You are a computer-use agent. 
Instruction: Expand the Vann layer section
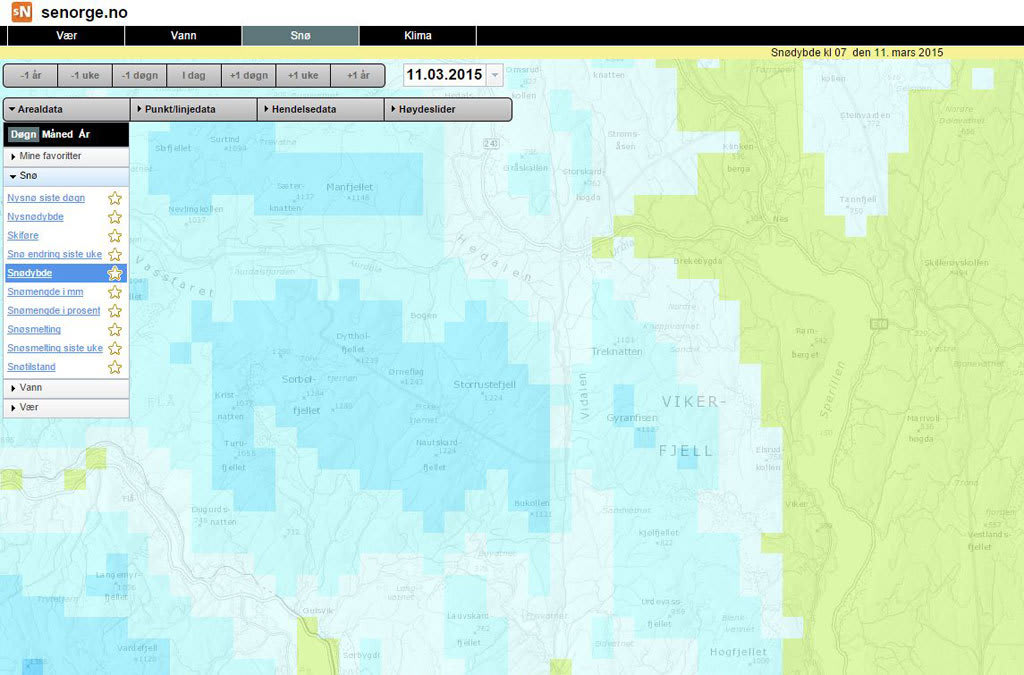pyautogui.click(x=66, y=388)
